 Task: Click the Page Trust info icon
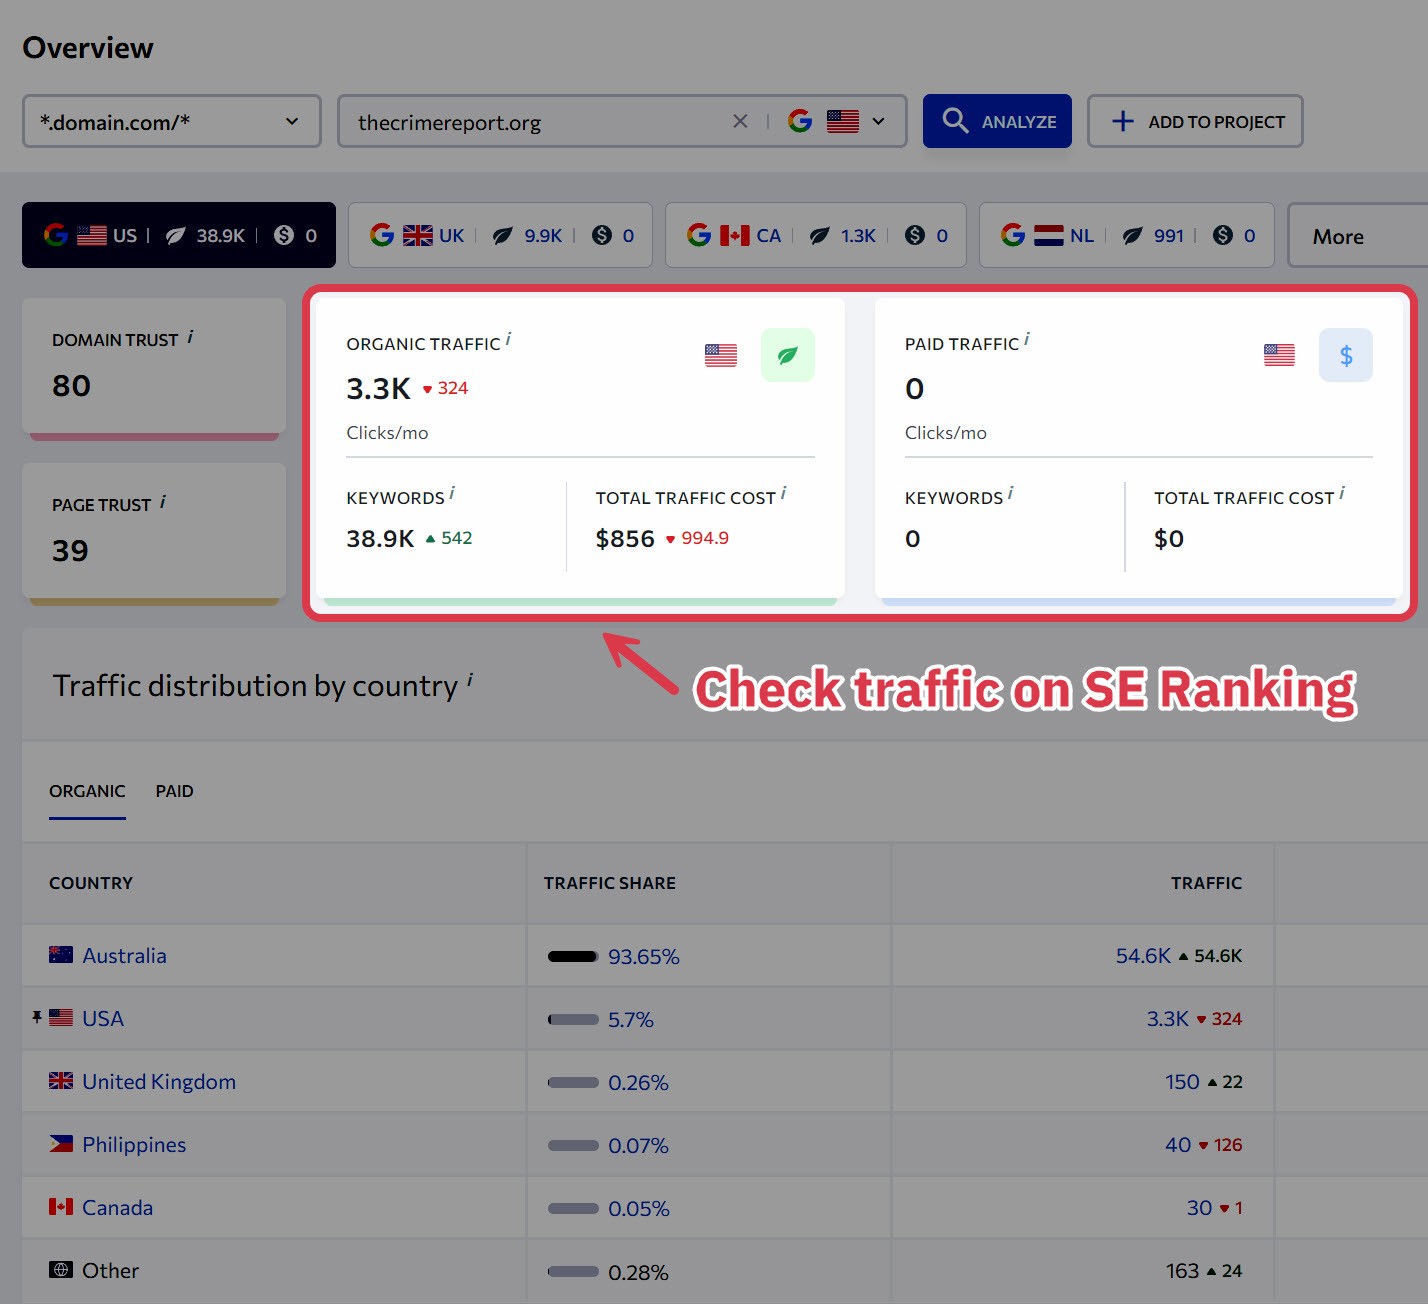(163, 502)
